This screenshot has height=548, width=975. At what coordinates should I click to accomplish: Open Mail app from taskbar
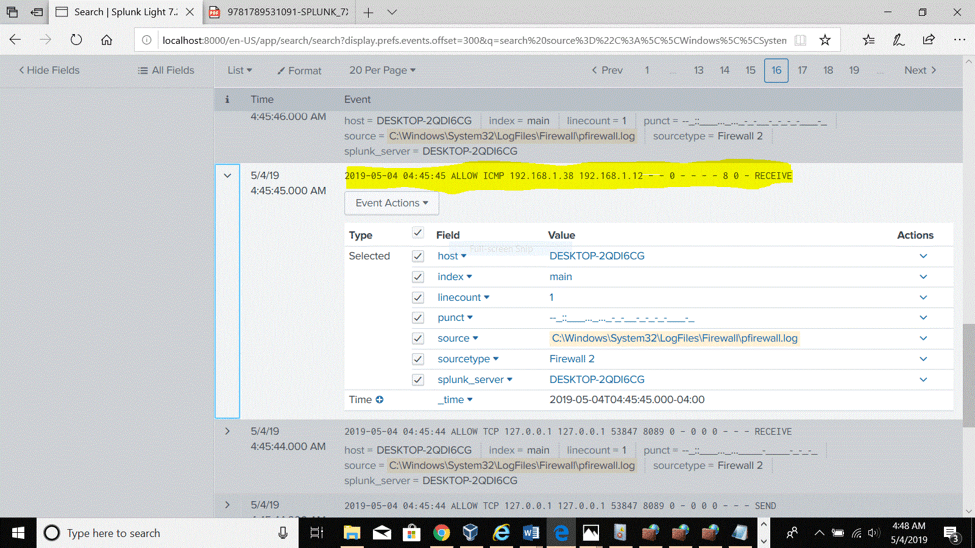382,533
